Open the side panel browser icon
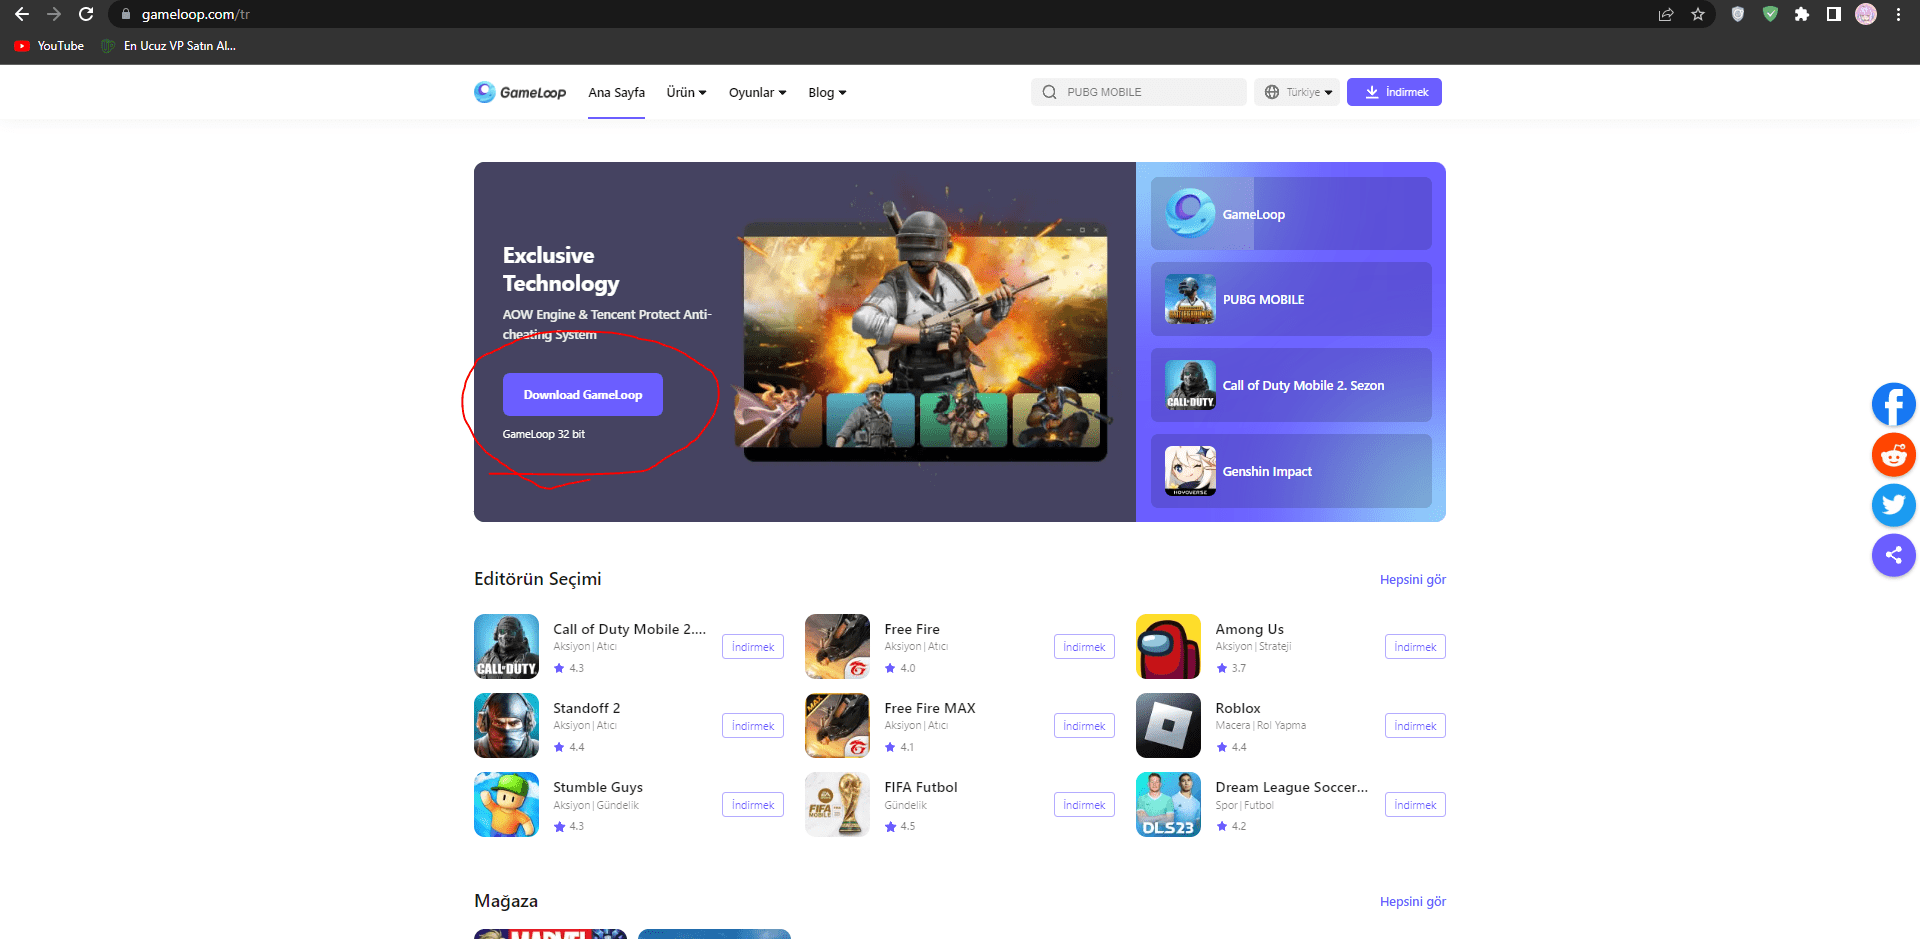 (1834, 14)
